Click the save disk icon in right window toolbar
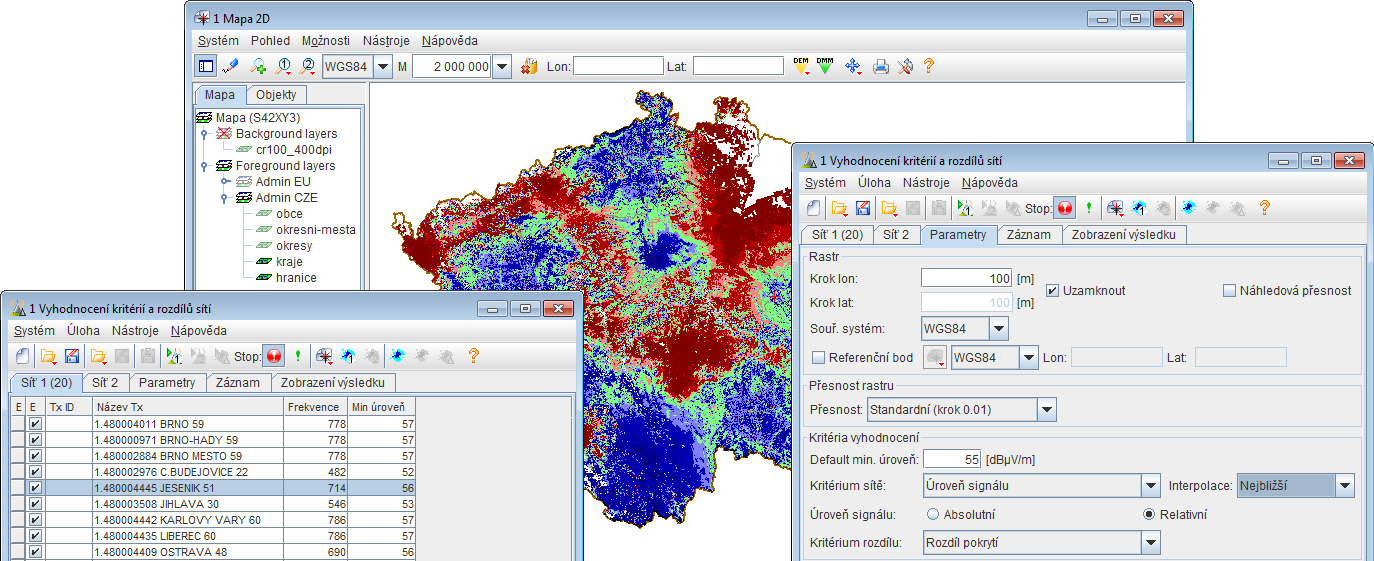 coord(862,208)
